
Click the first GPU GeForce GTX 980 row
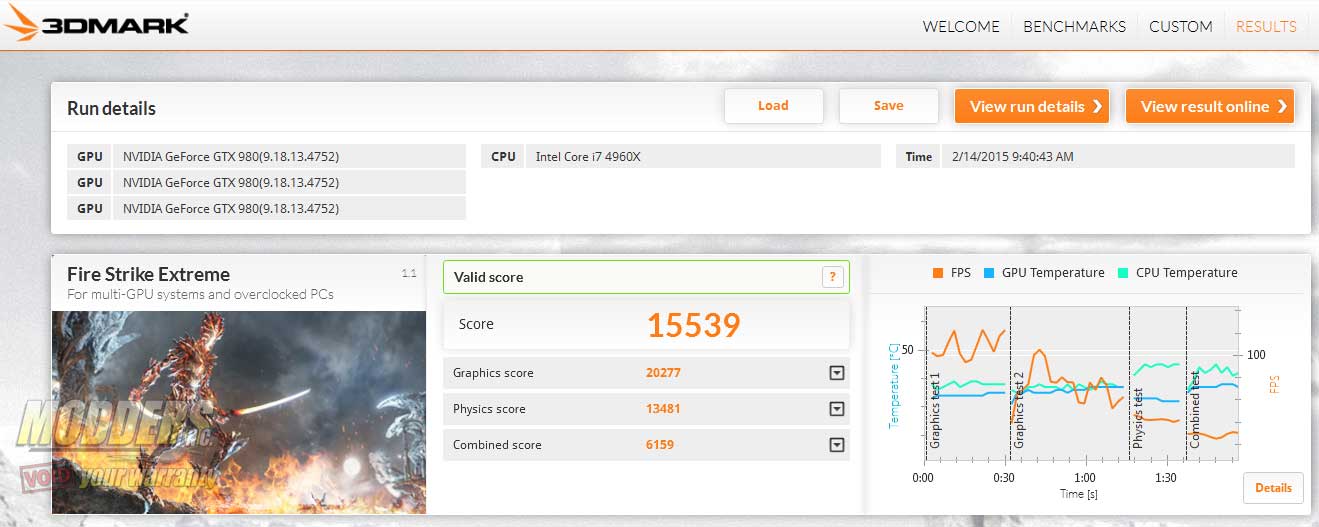267,156
